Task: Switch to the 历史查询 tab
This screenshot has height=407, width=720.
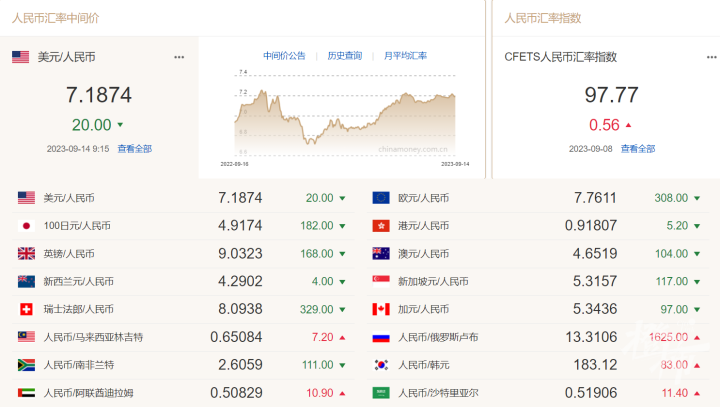Action: click(344, 56)
